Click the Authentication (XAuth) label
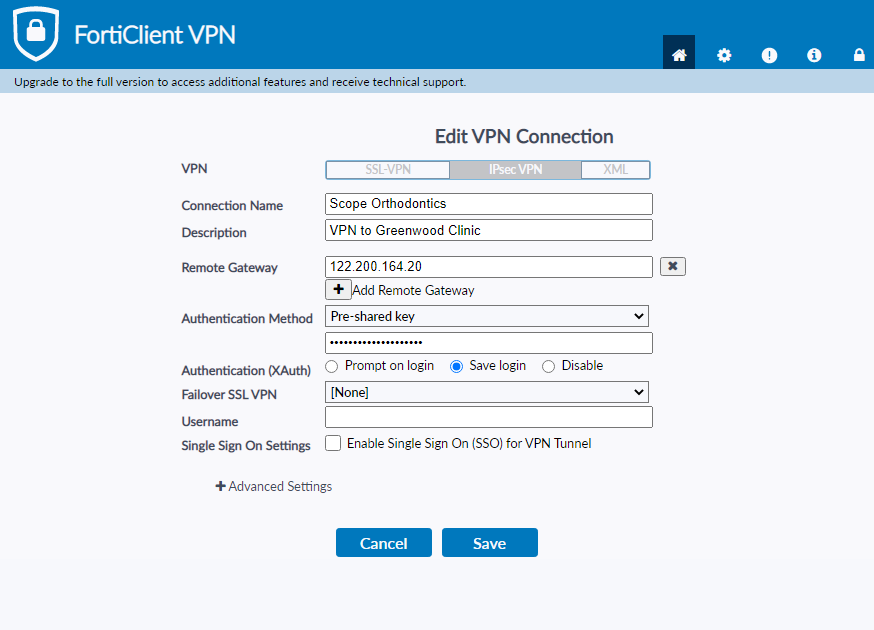This screenshot has width=874, height=630. tap(246, 370)
